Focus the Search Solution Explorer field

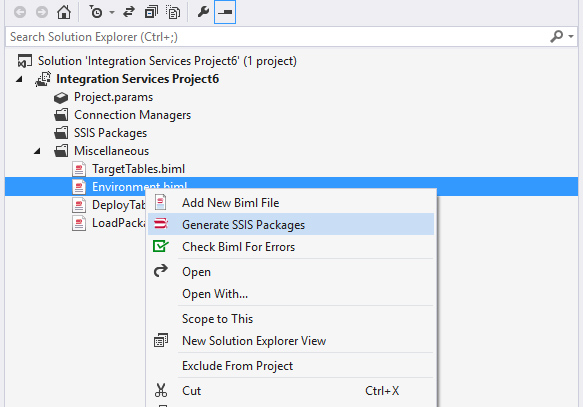277,37
